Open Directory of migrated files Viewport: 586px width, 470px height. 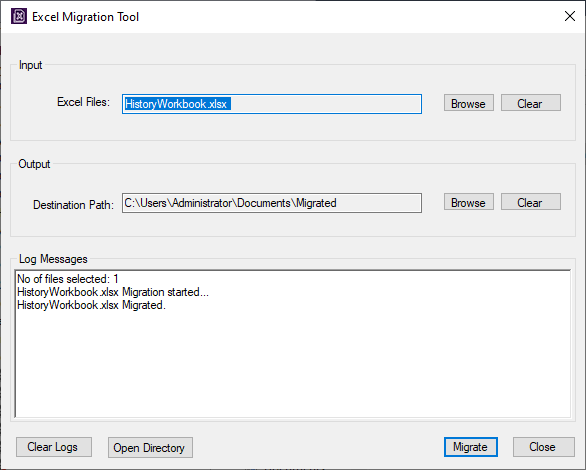[x=150, y=448]
